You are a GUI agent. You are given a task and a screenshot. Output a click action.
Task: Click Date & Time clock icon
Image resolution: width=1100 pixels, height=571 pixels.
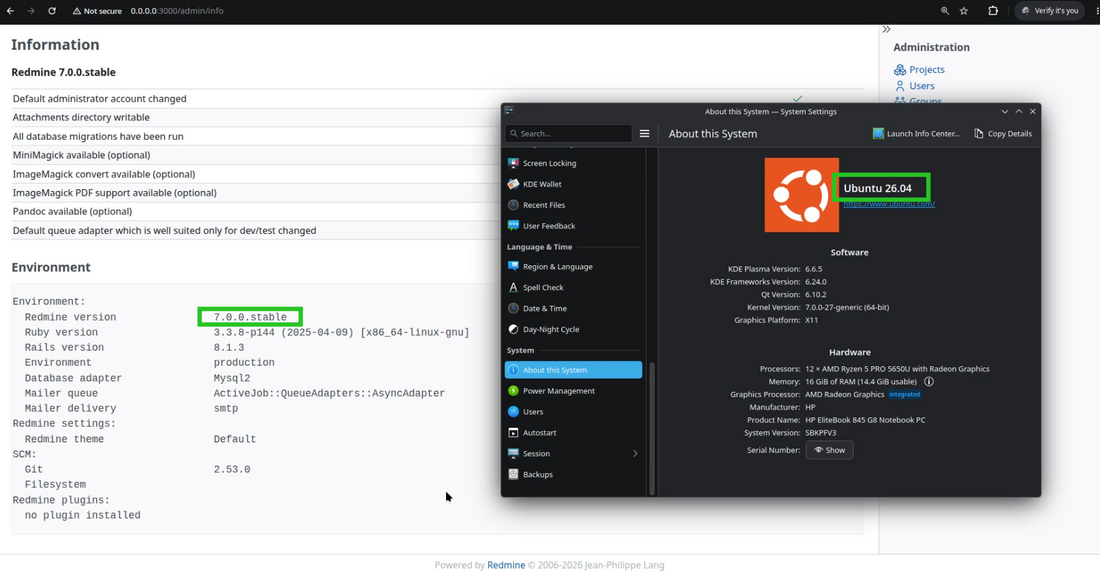click(514, 309)
